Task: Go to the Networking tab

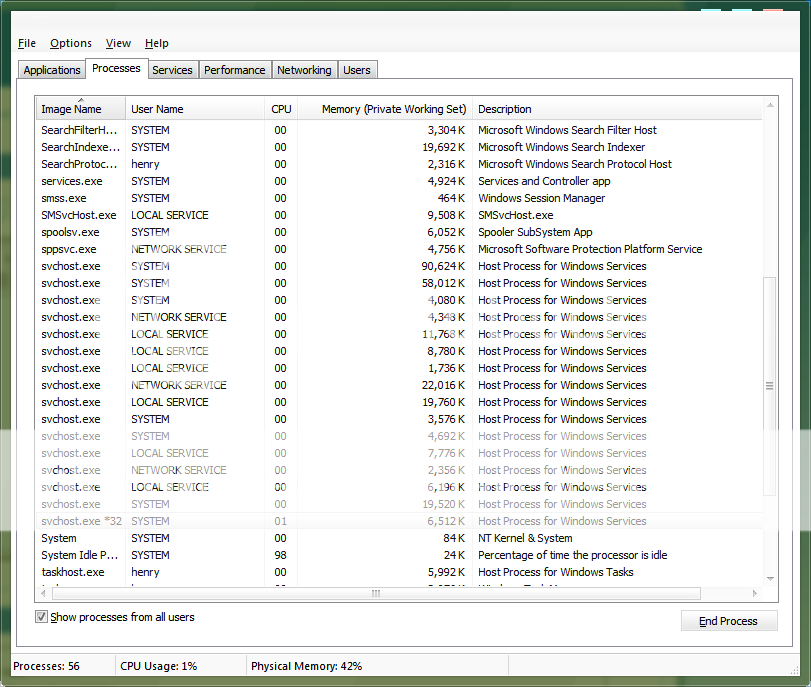Action: pos(304,70)
